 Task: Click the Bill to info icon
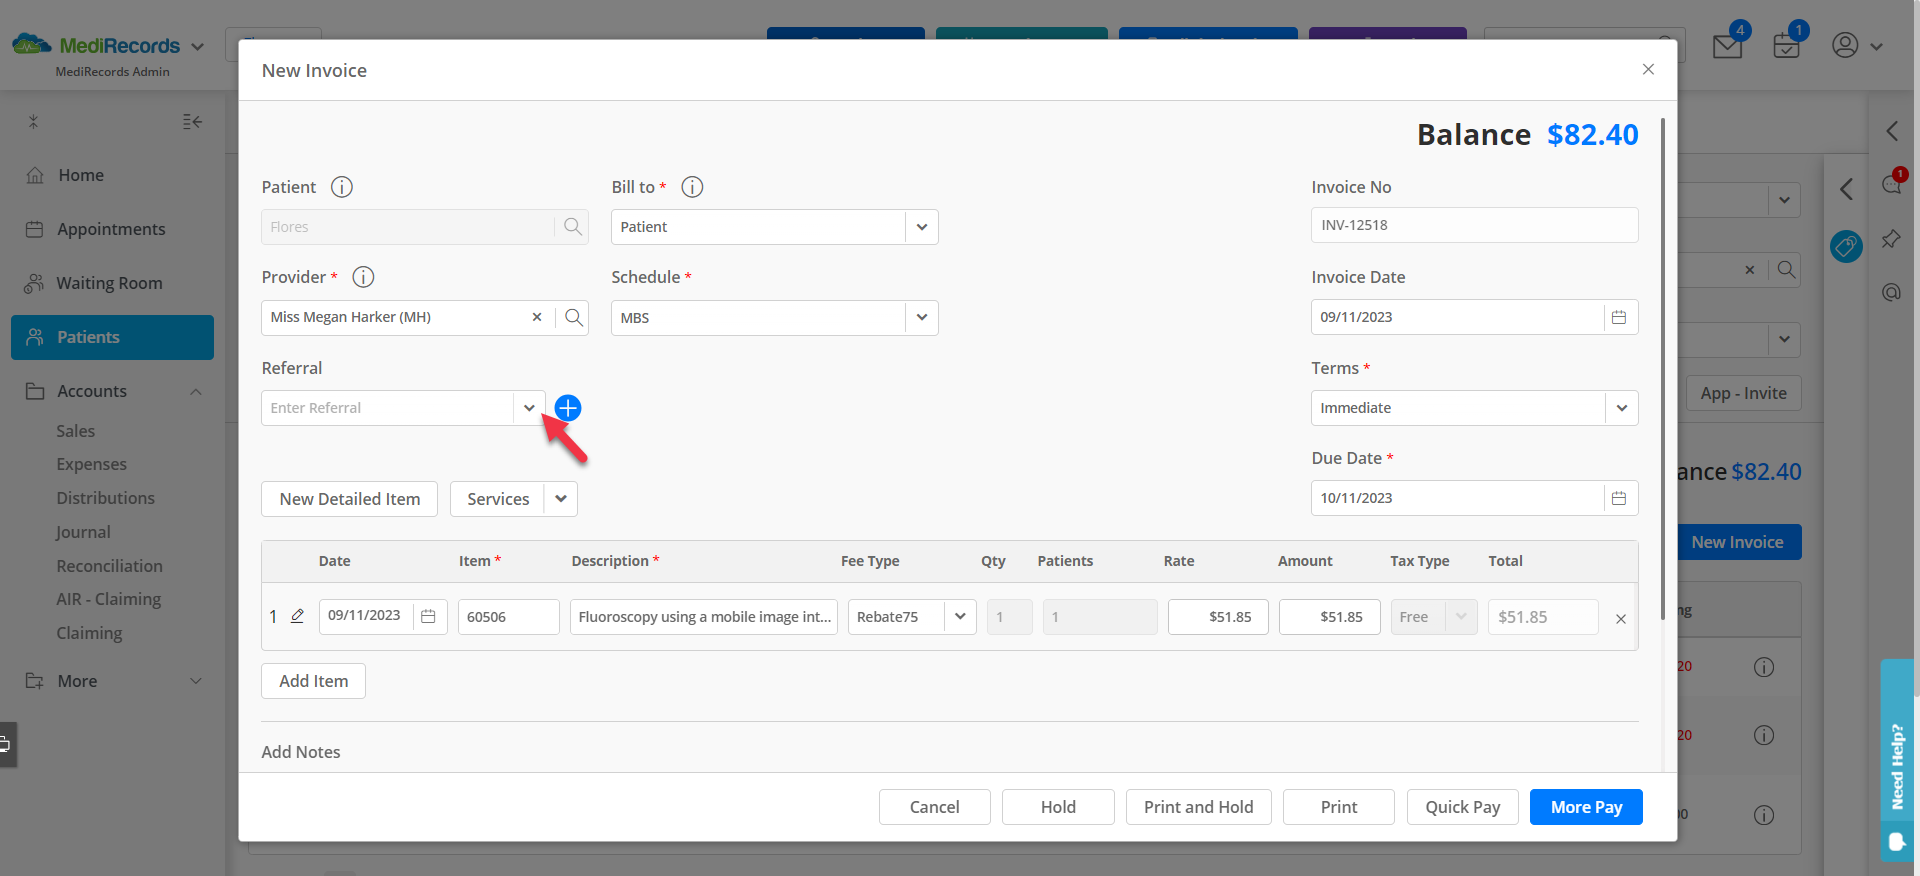pyautogui.click(x=692, y=187)
